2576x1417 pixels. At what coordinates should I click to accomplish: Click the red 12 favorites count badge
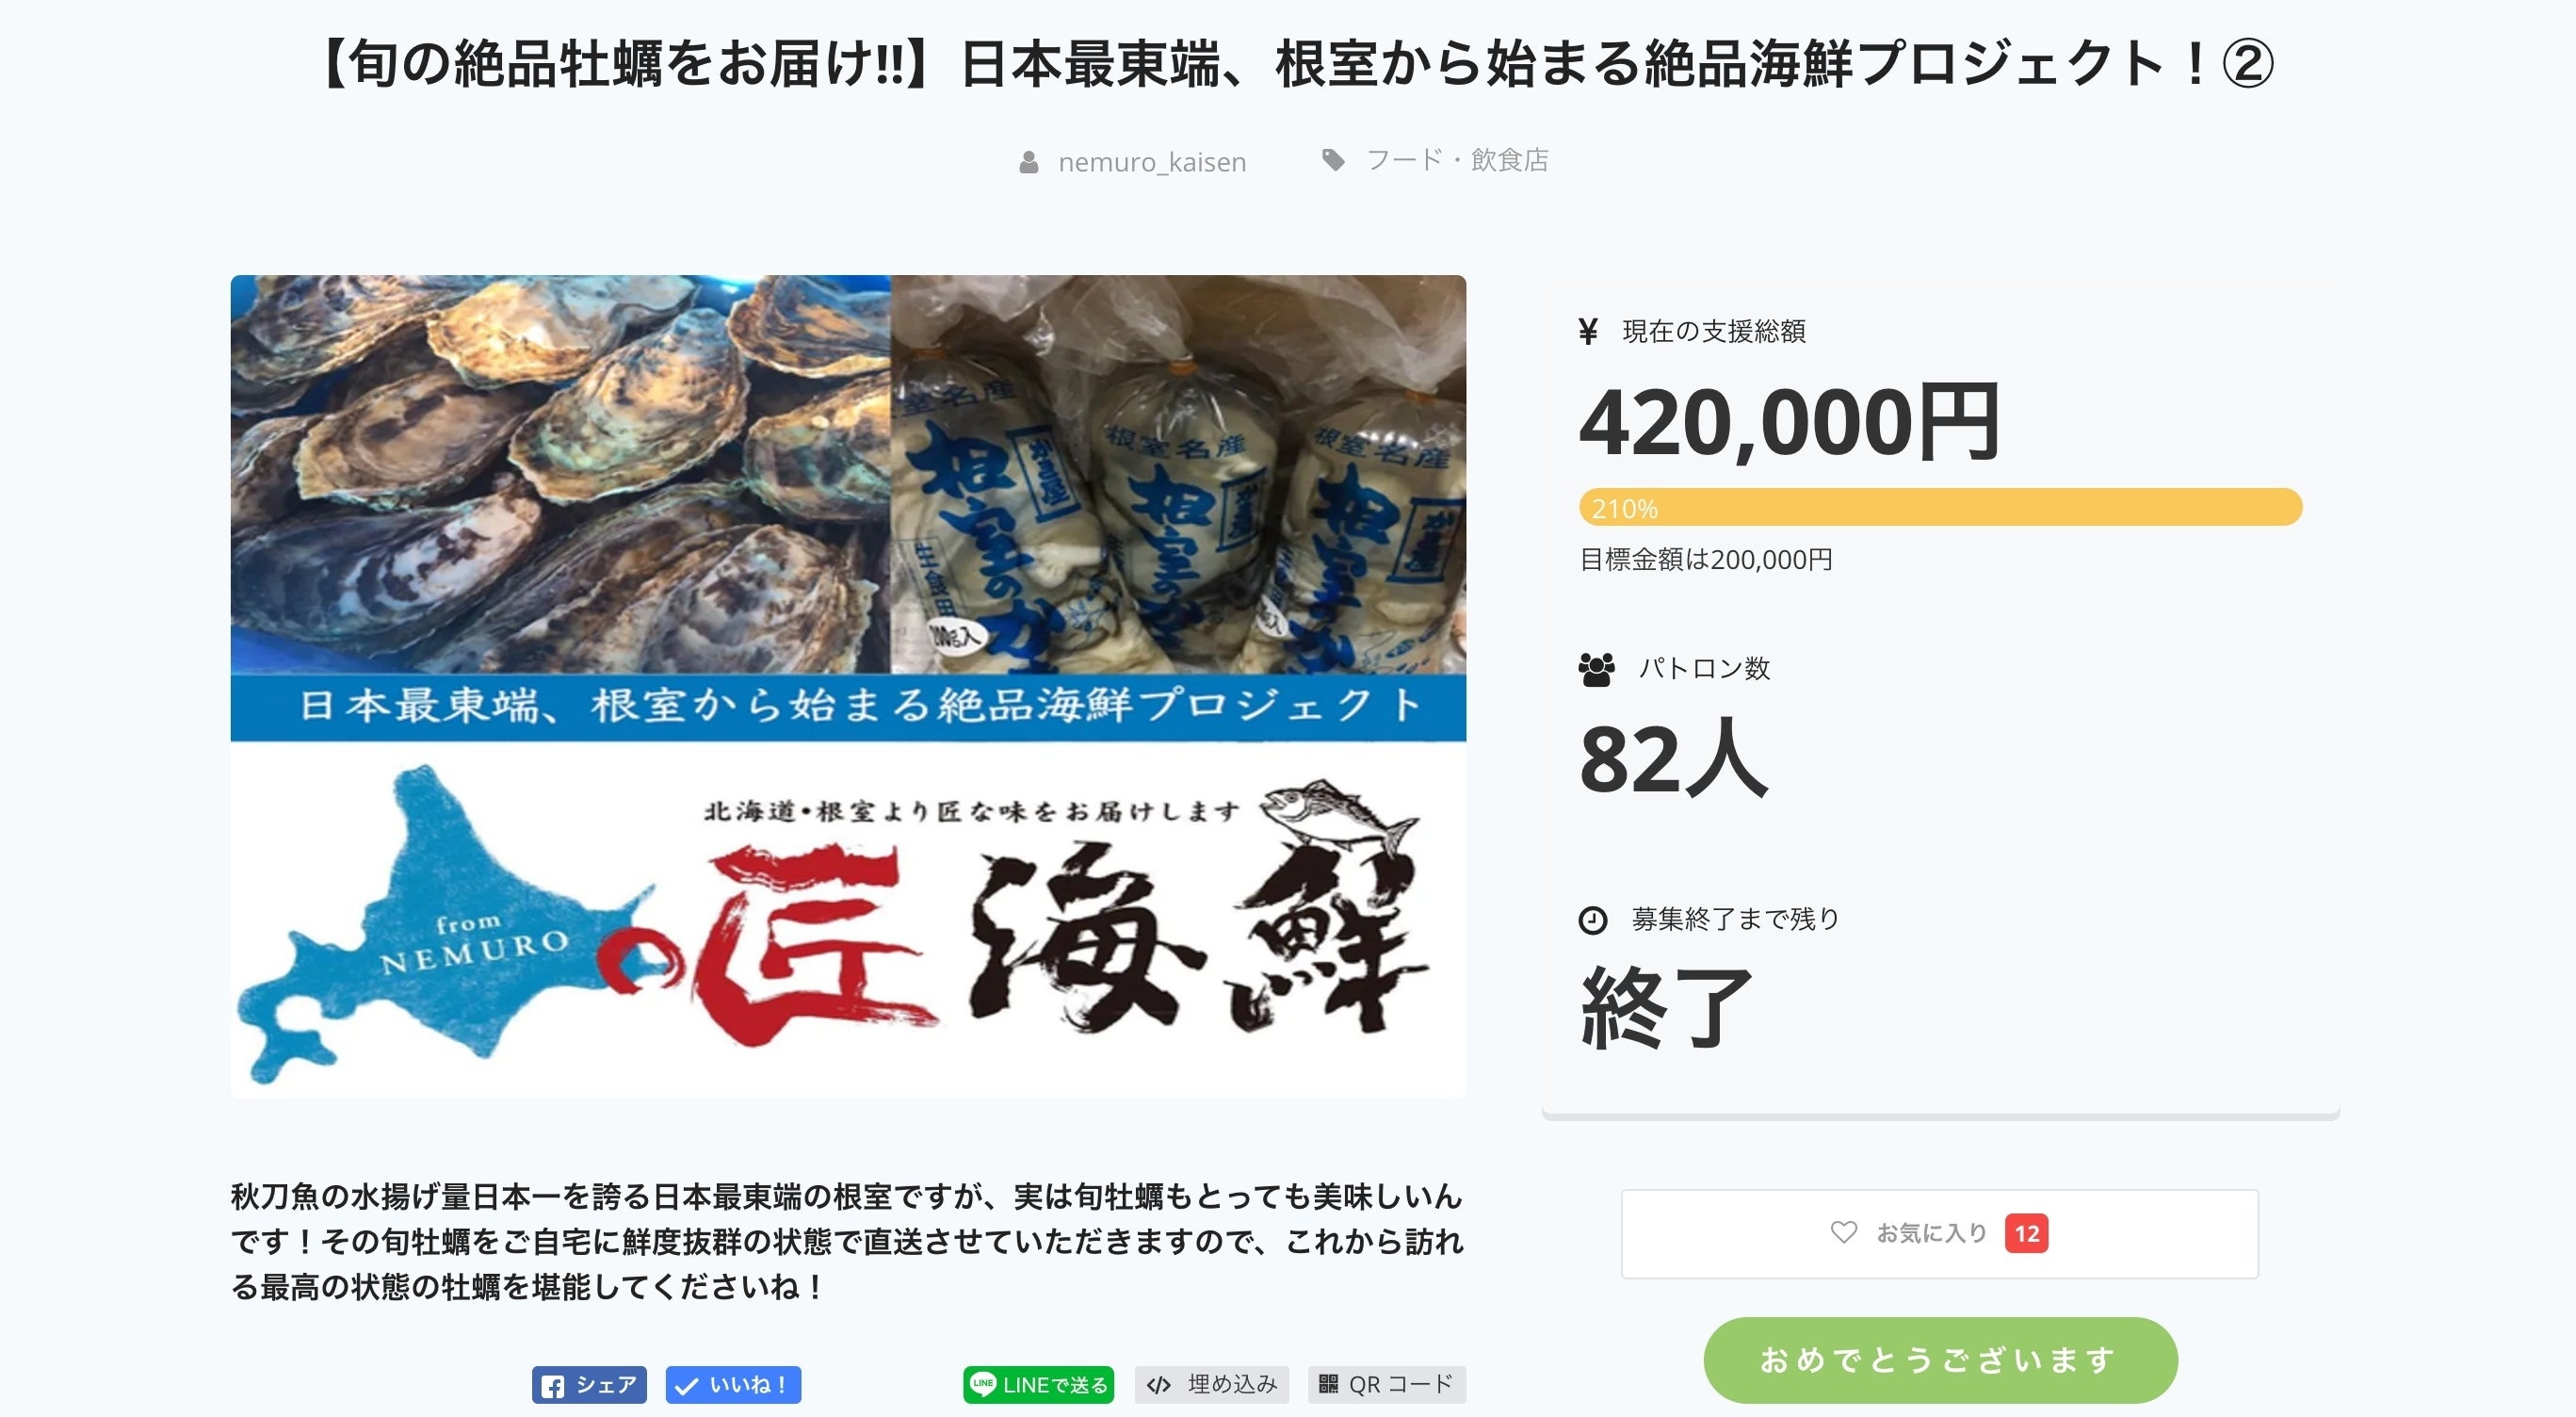2026,1233
